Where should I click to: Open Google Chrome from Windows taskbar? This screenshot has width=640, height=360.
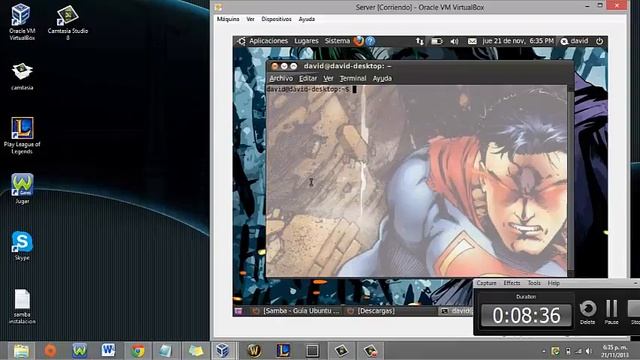click(138, 351)
